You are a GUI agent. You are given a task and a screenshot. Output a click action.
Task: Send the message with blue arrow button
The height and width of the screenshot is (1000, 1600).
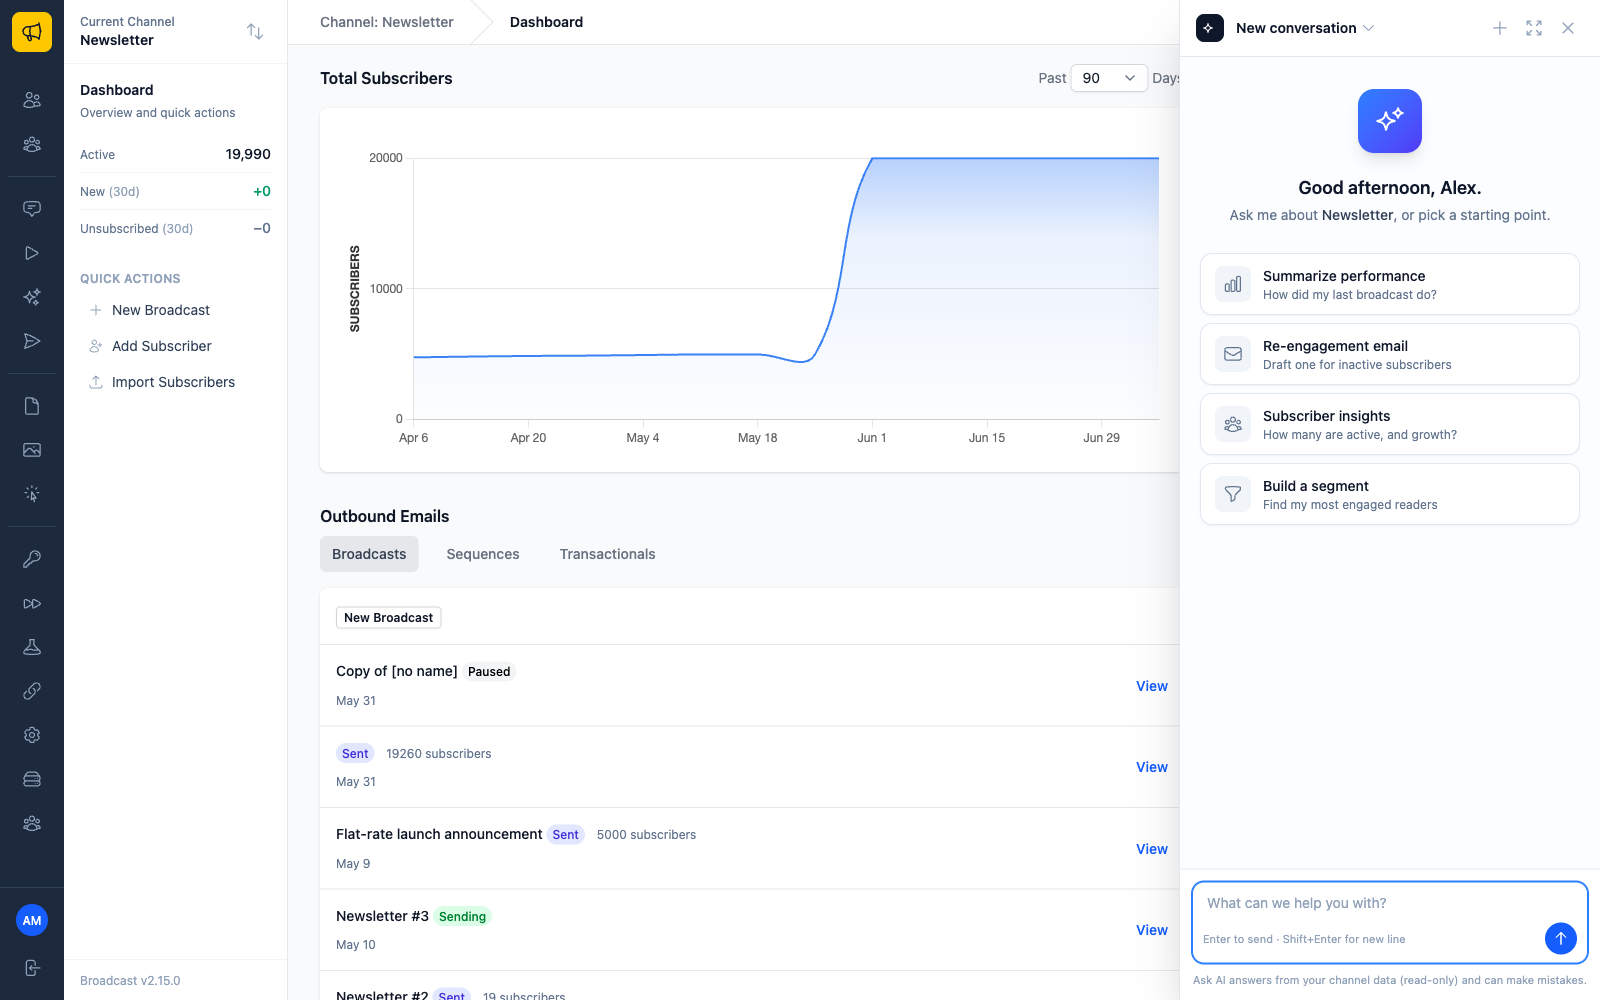tap(1561, 938)
